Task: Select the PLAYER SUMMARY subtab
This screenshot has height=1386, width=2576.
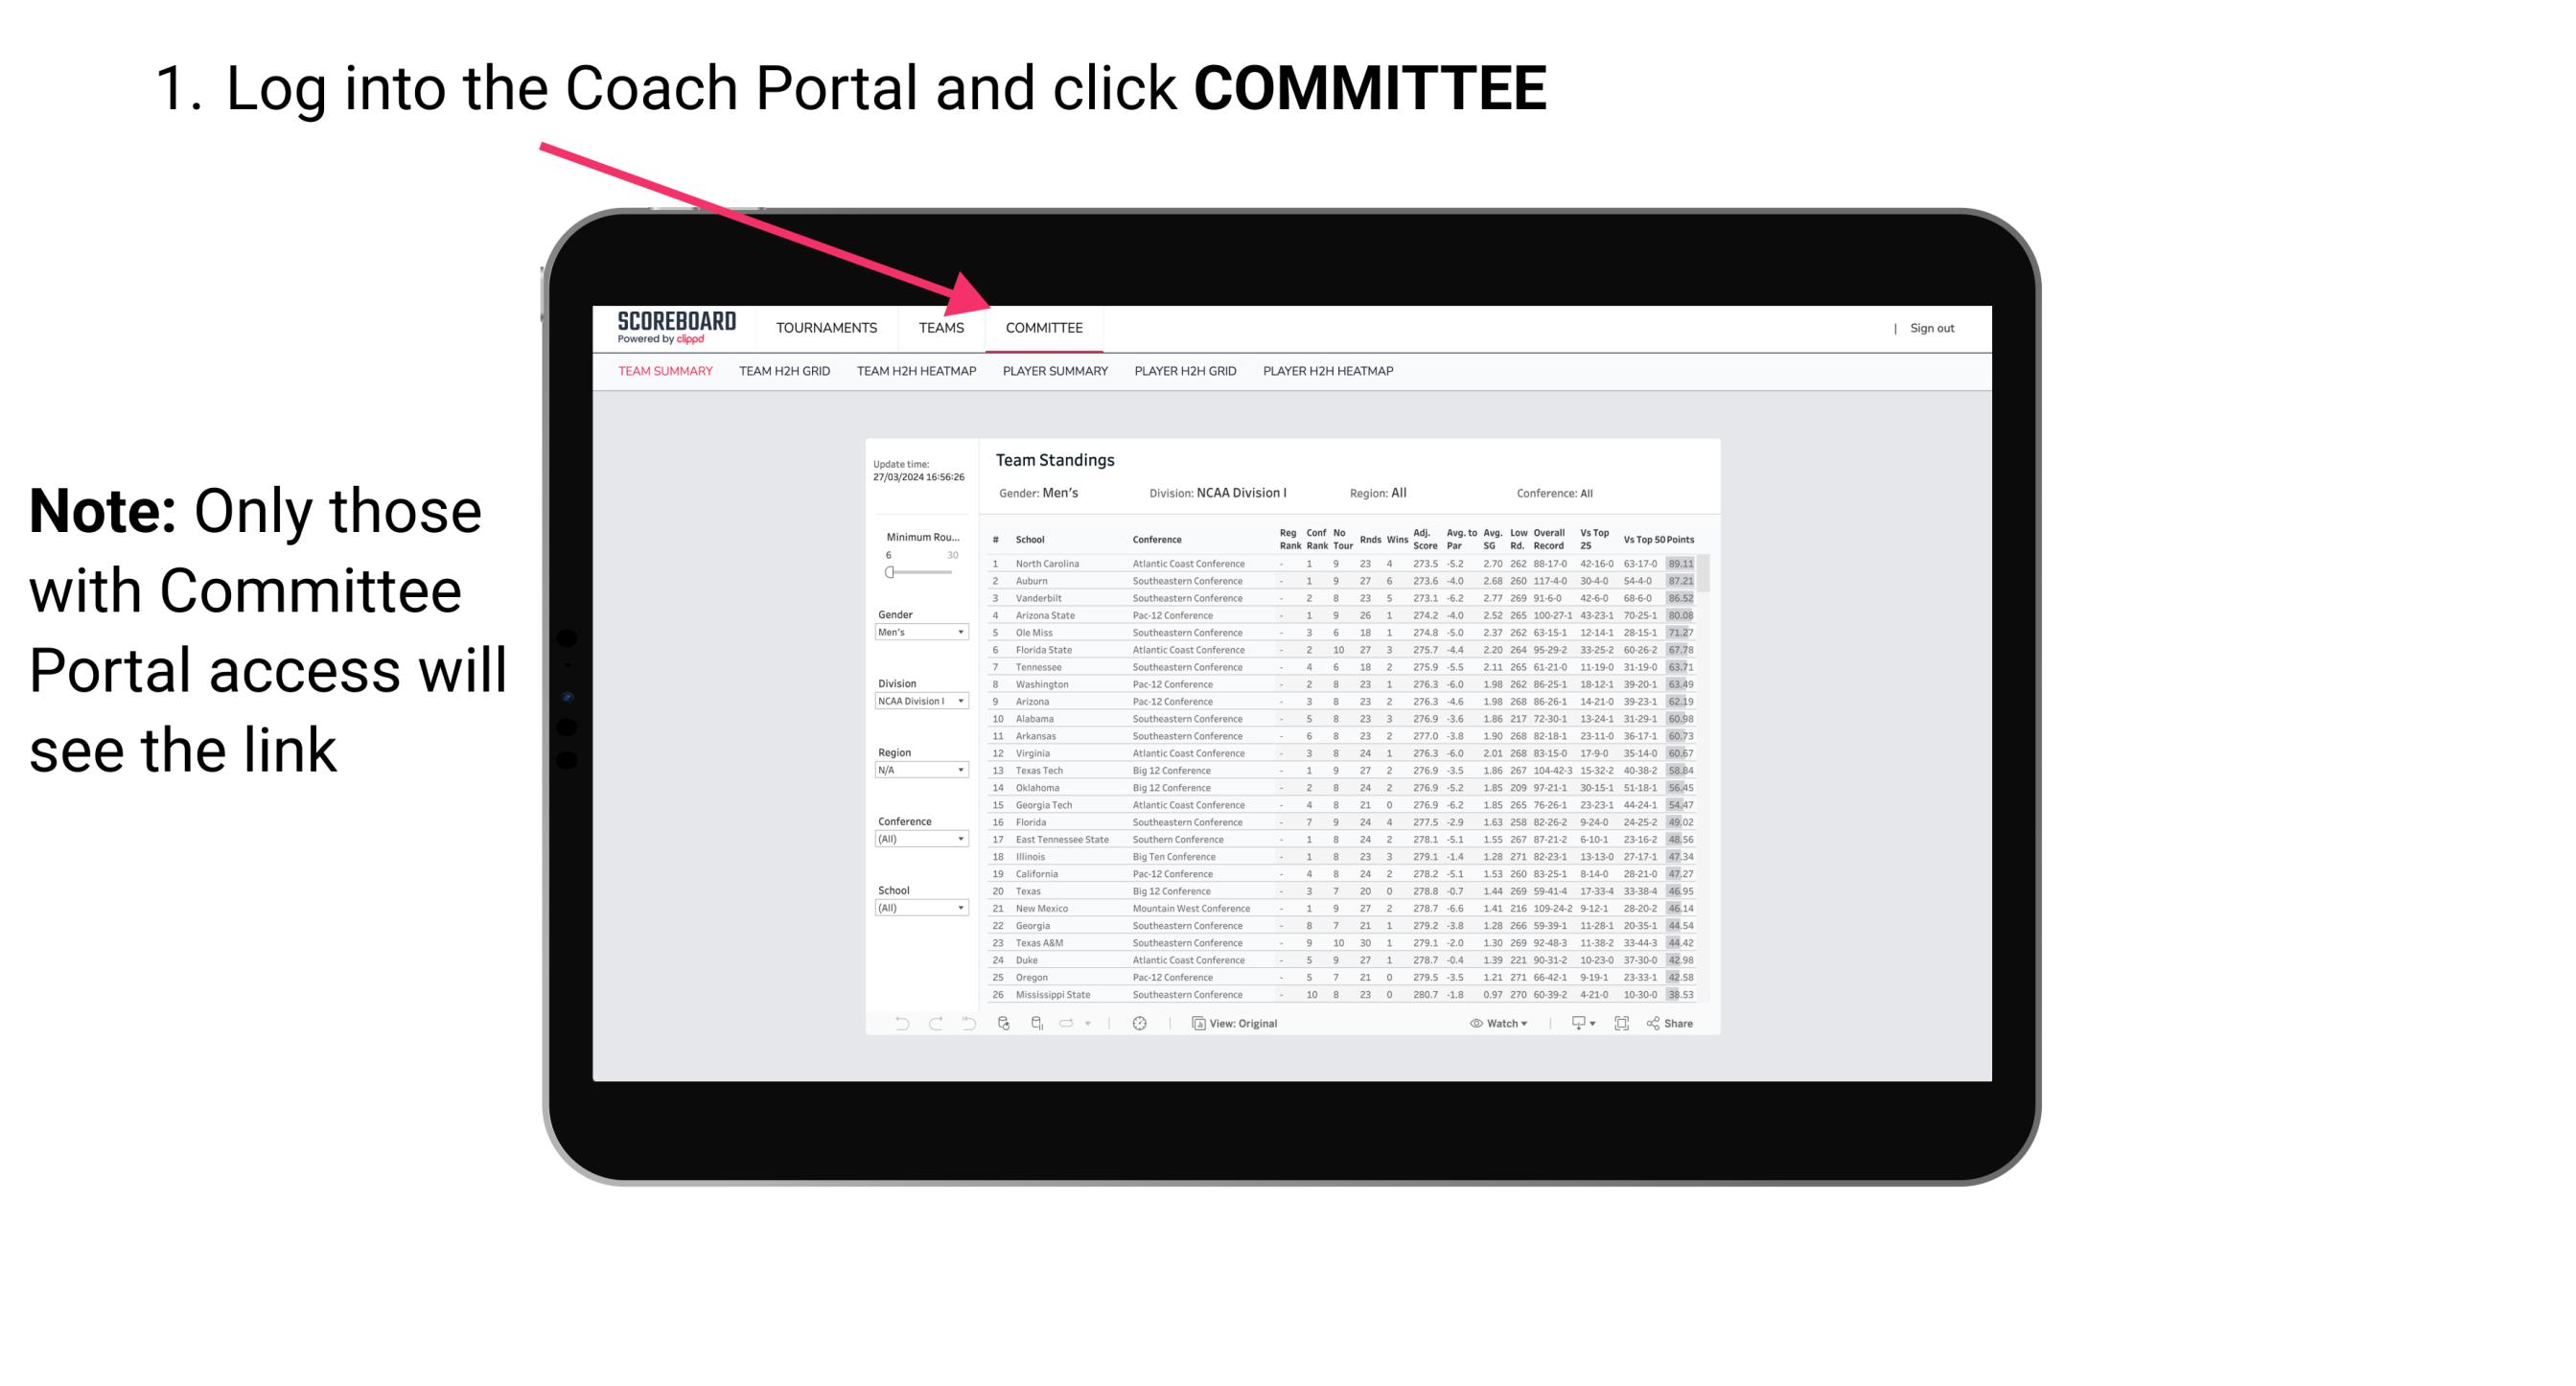Action: pos(1054,372)
